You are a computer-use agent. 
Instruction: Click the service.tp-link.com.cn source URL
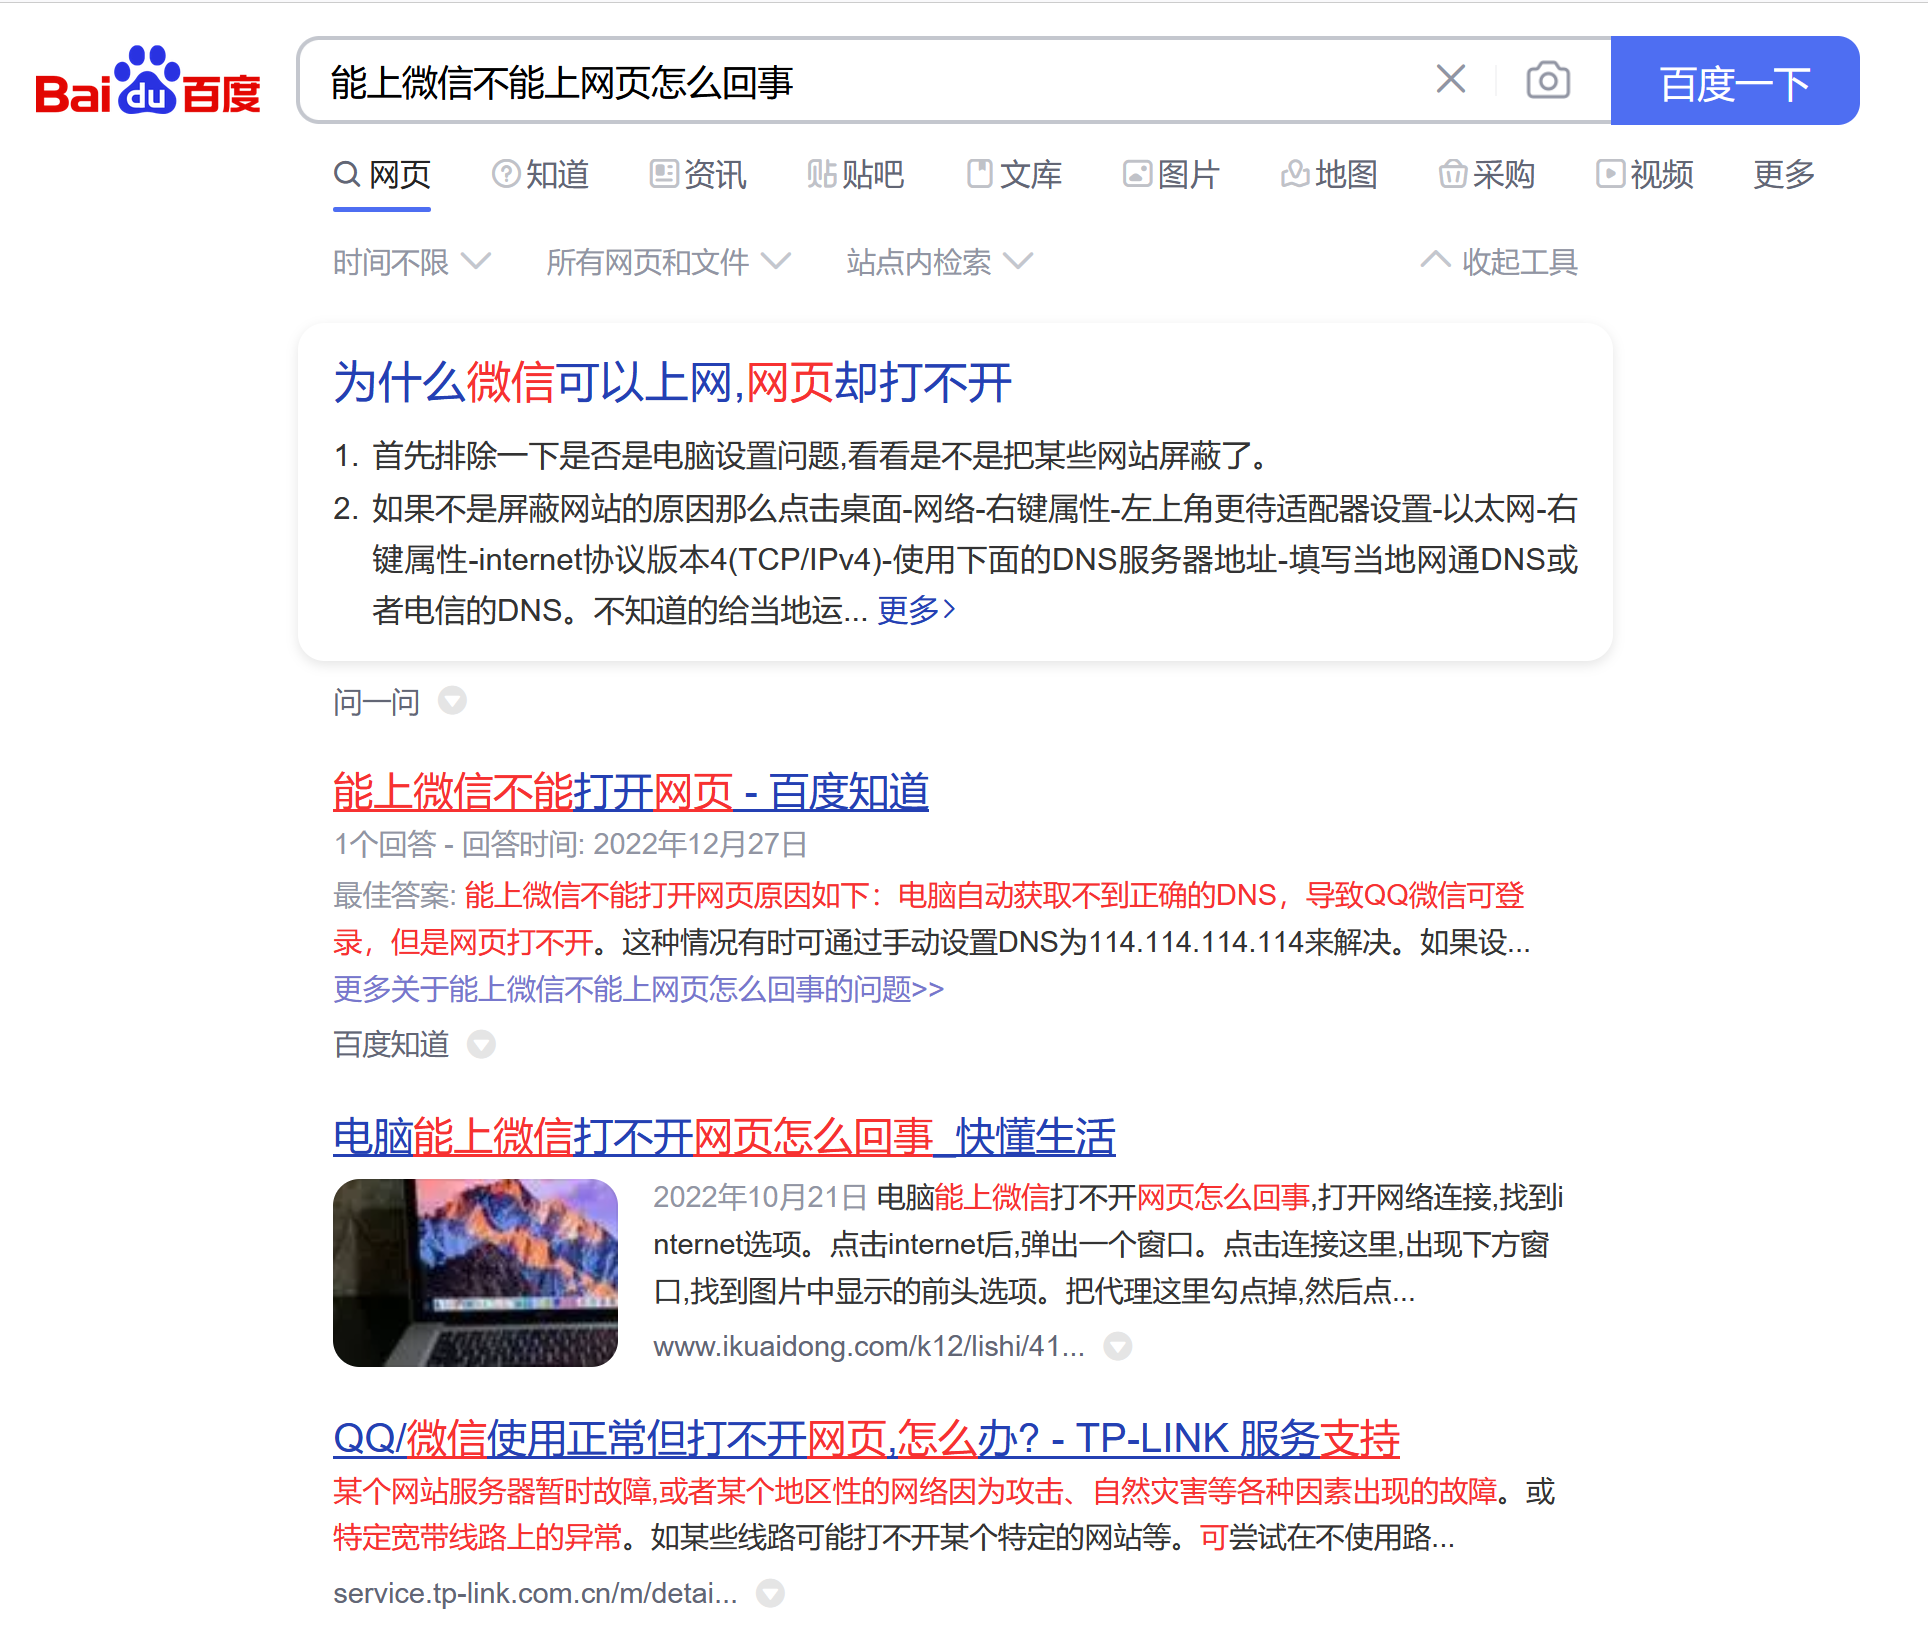pos(535,1593)
